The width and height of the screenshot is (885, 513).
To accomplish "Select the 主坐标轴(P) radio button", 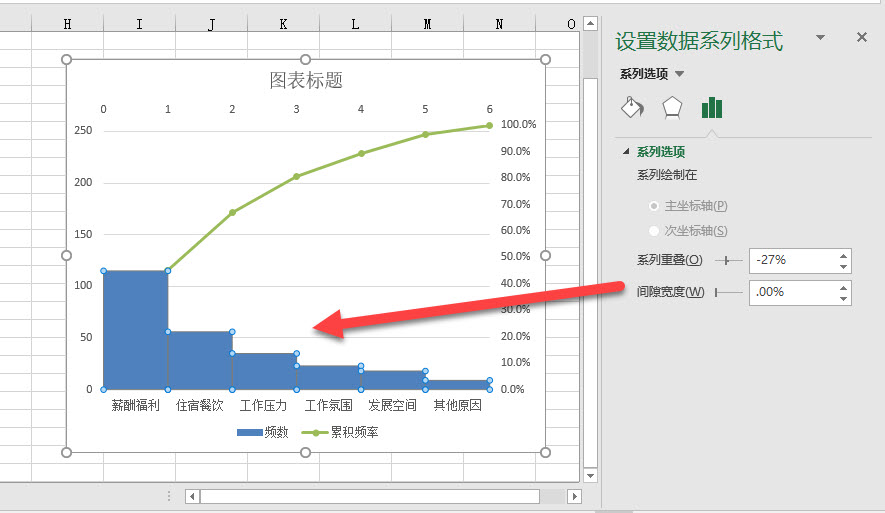I will point(654,206).
